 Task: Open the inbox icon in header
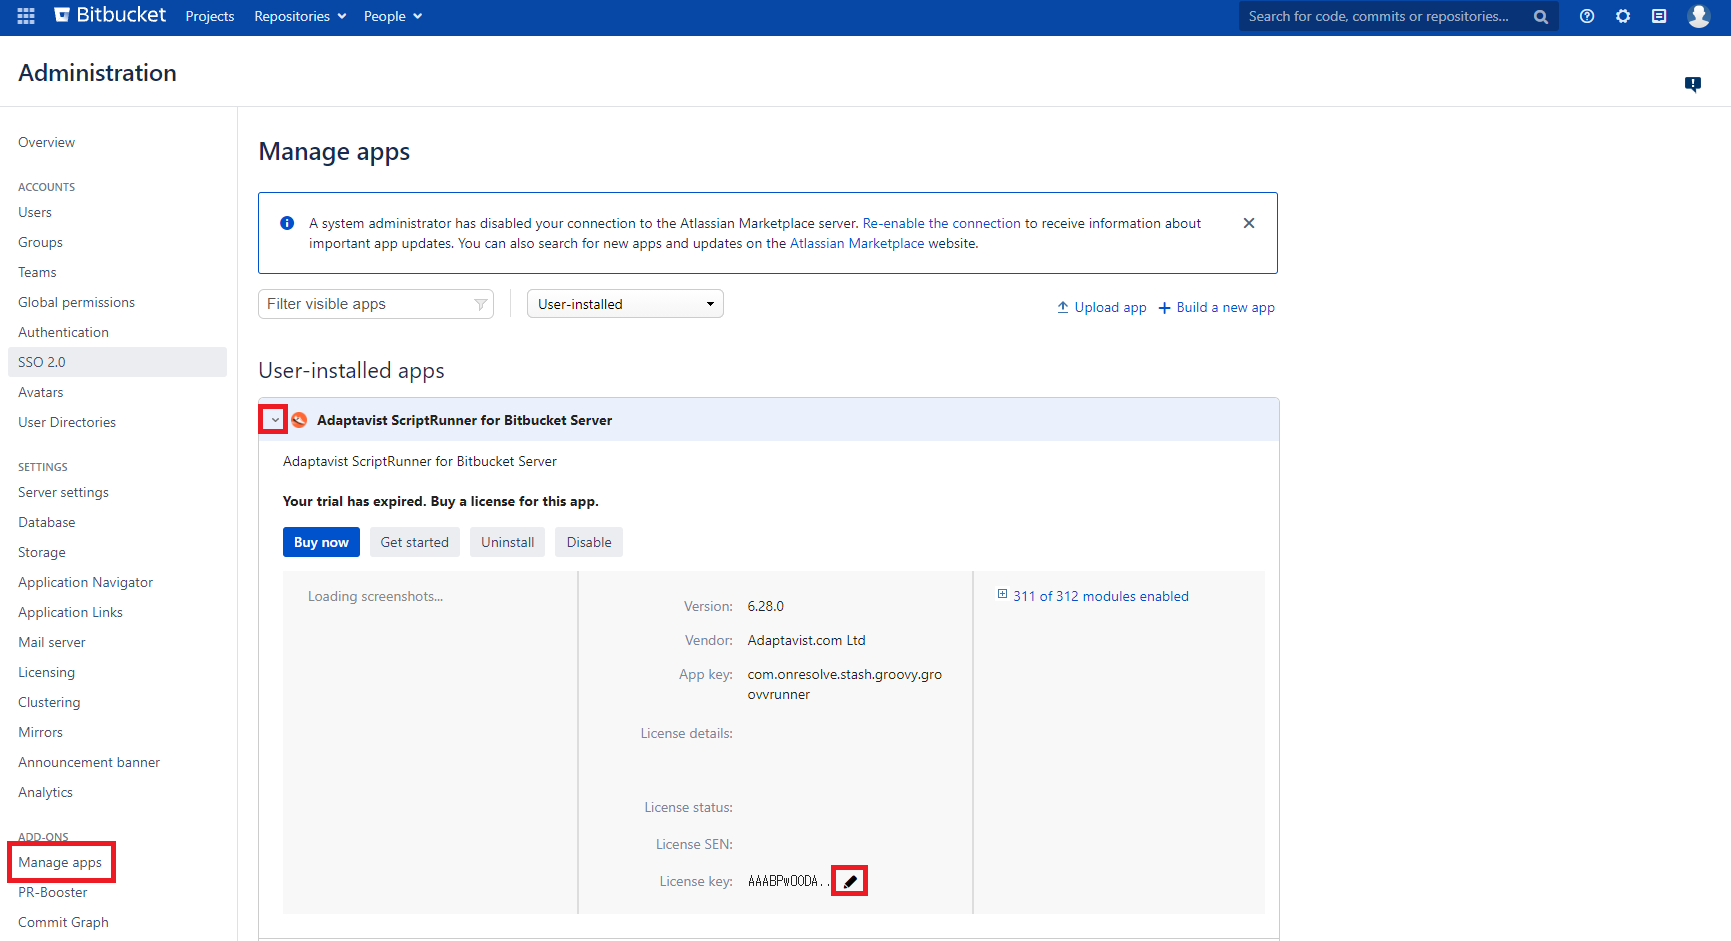(1659, 16)
